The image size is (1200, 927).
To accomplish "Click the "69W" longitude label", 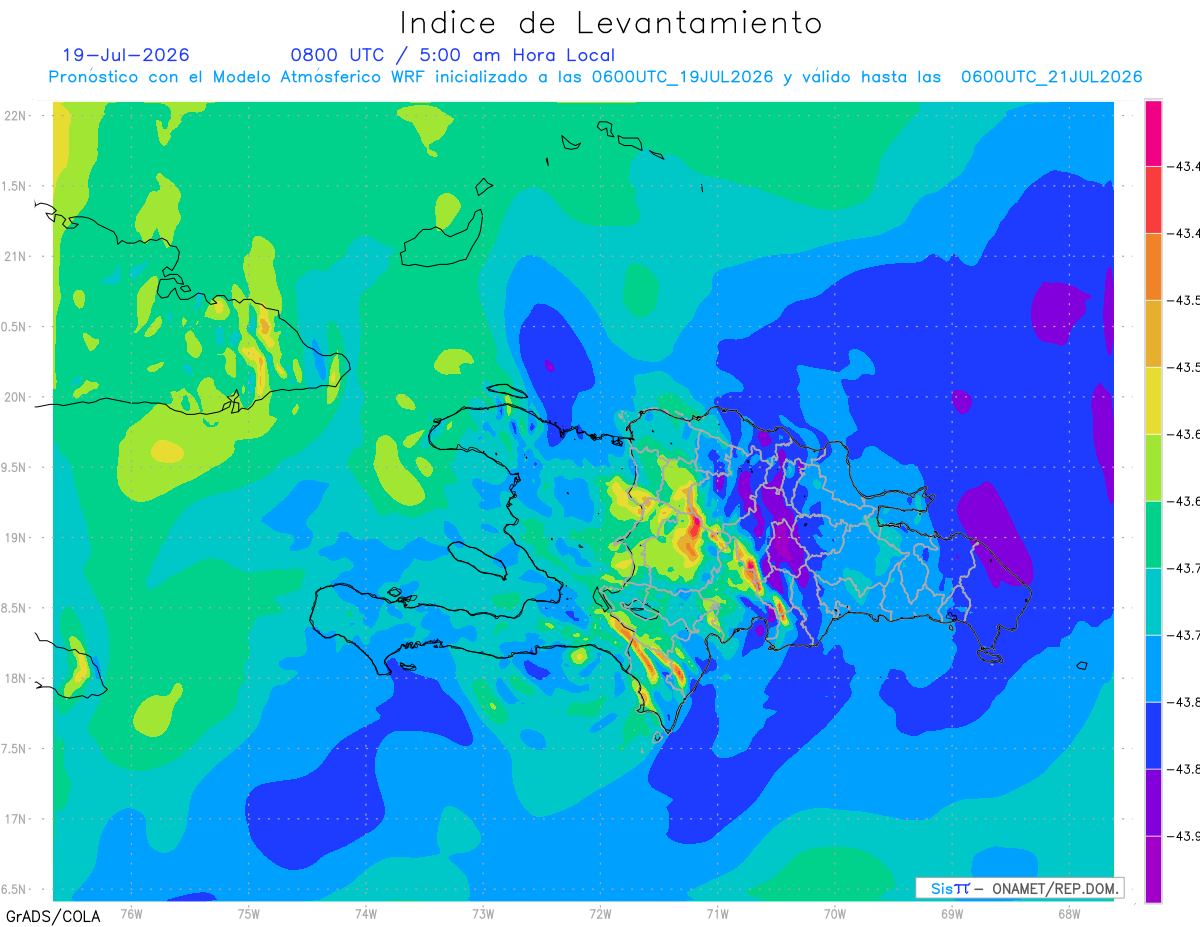I will (951, 913).
